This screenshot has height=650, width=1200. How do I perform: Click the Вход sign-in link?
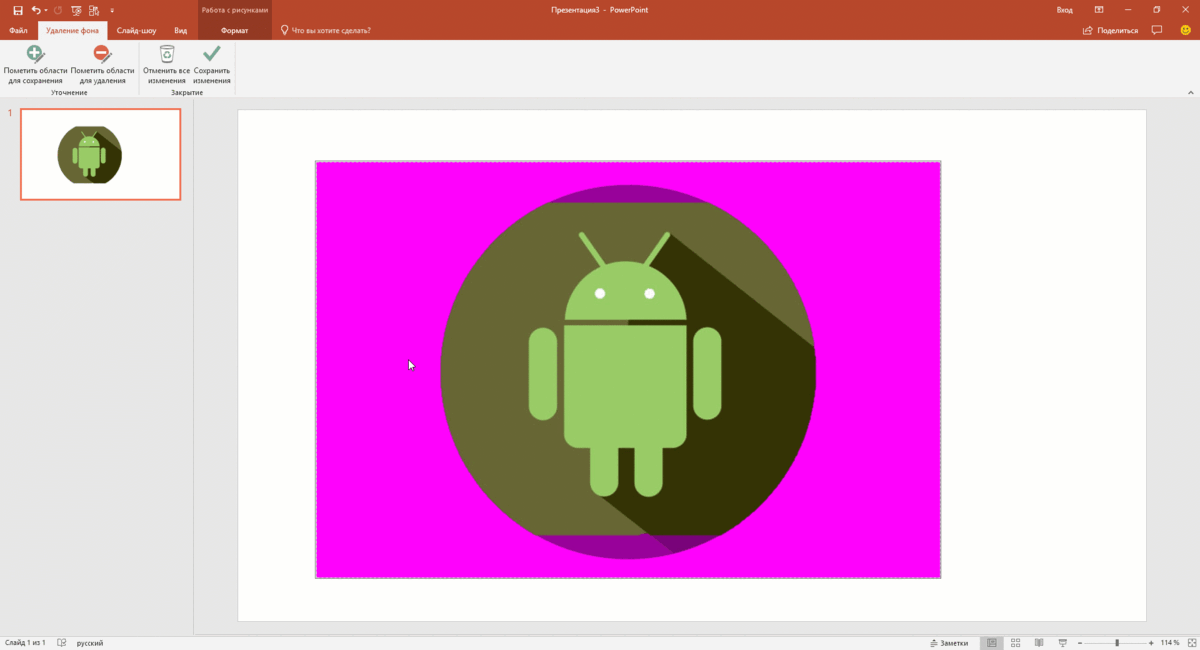[x=1065, y=10]
